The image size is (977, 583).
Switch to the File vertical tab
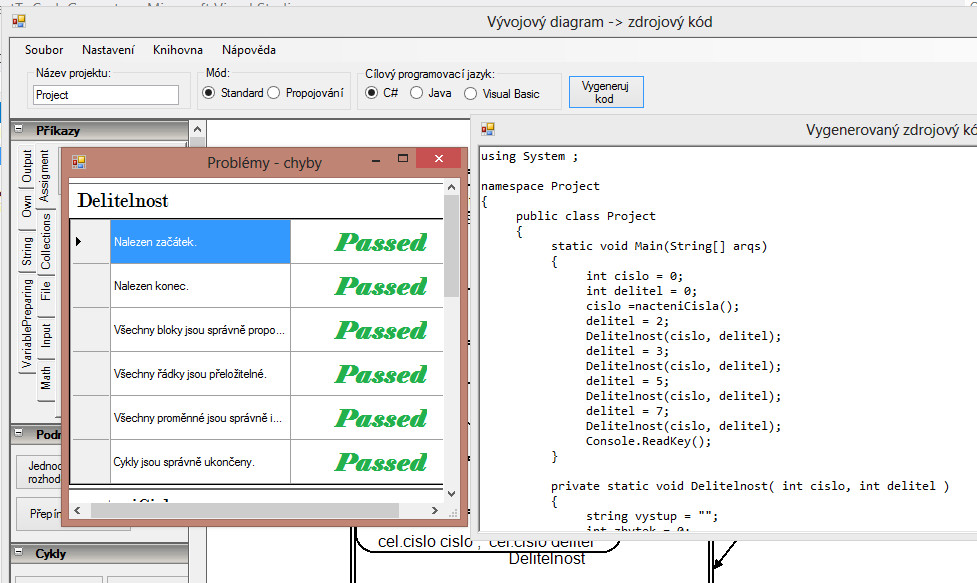click(x=45, y=291)
